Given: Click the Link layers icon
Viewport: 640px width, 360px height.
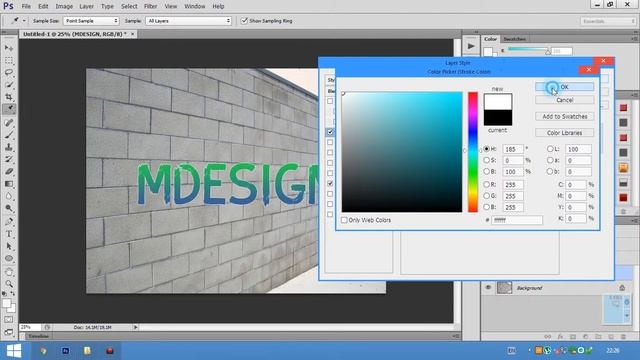Looking at the screenshot, I should click(548, 337).
